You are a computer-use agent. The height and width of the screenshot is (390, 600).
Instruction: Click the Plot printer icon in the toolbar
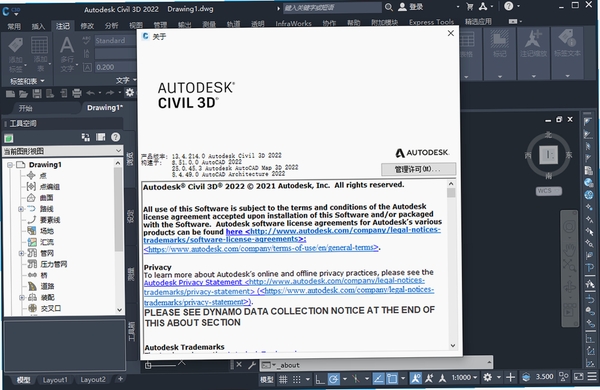[x=77, y=93]
